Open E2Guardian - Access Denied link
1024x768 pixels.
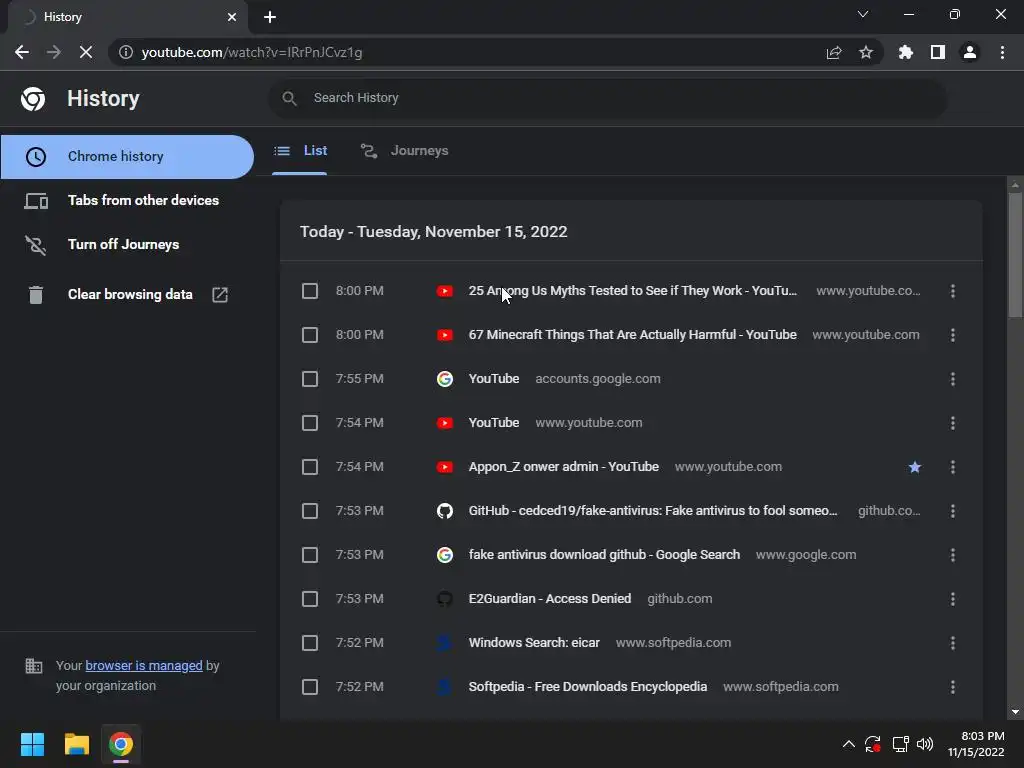pyautogui.click(x=550, y=599)
